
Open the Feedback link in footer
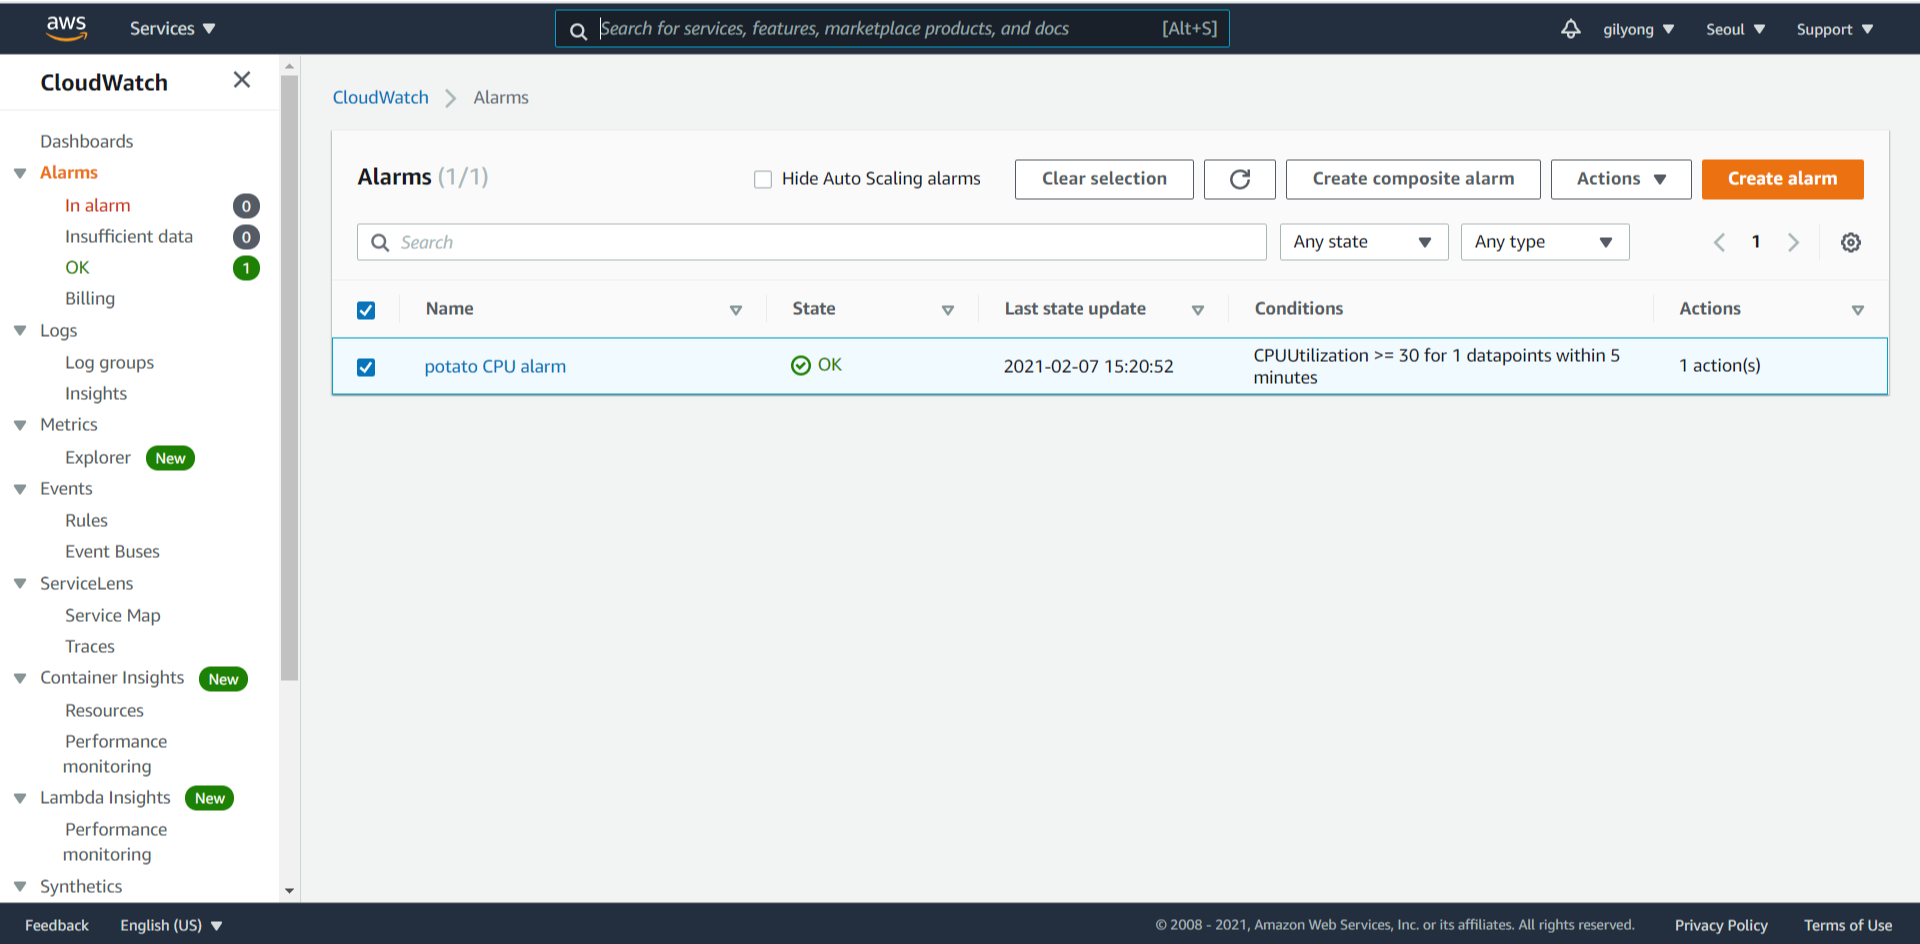57,925
